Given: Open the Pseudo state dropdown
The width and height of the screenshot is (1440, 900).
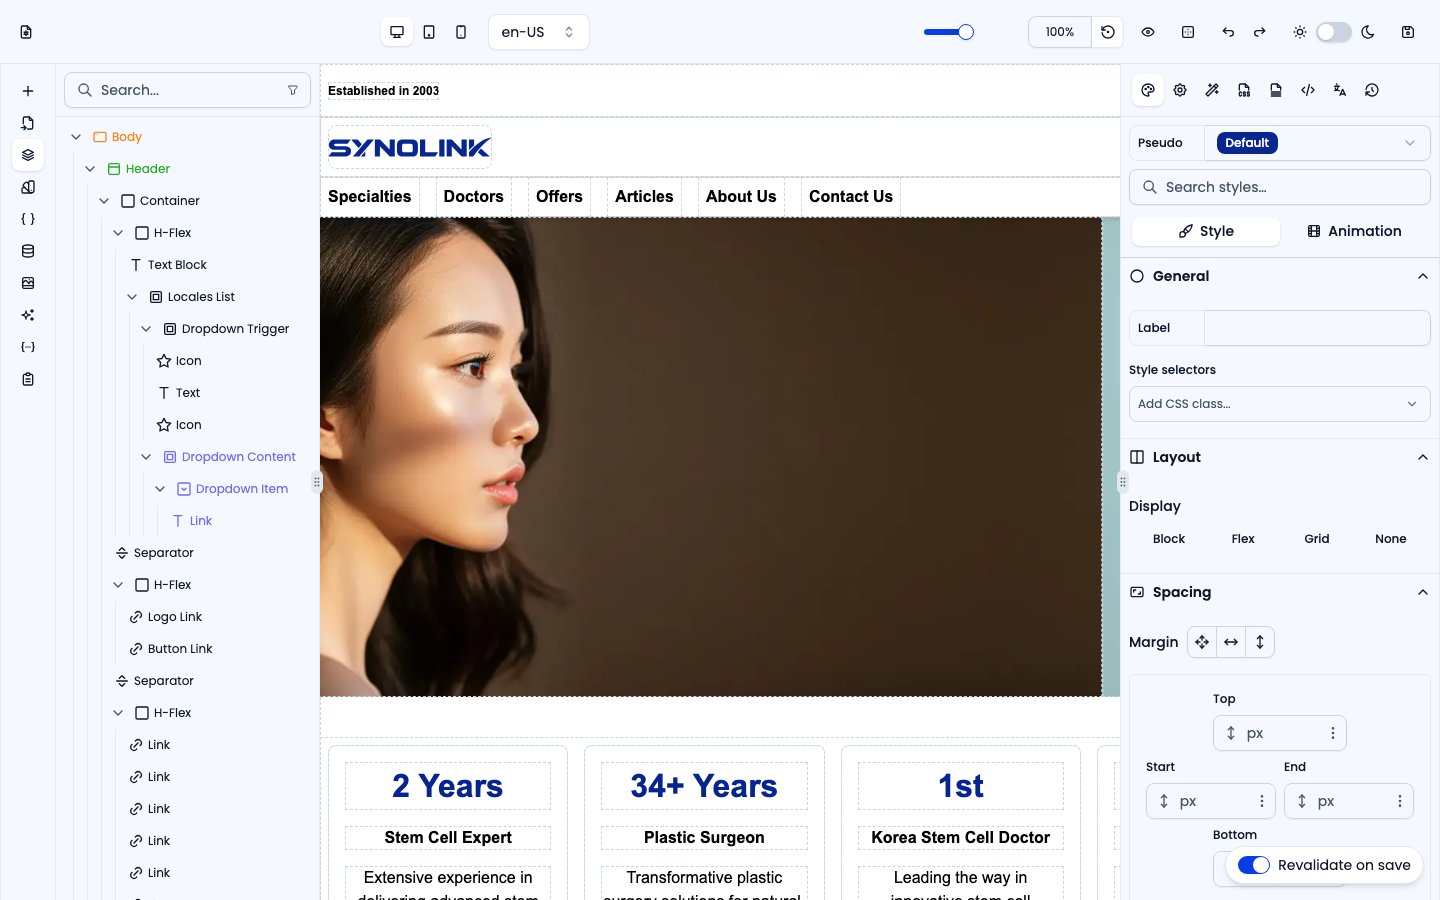Looking at the screenshot, I should click(1317, 143).
